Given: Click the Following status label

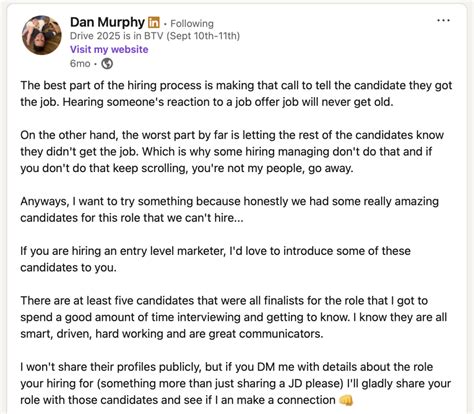Looking at the screenshot, I should coord(192,23).
